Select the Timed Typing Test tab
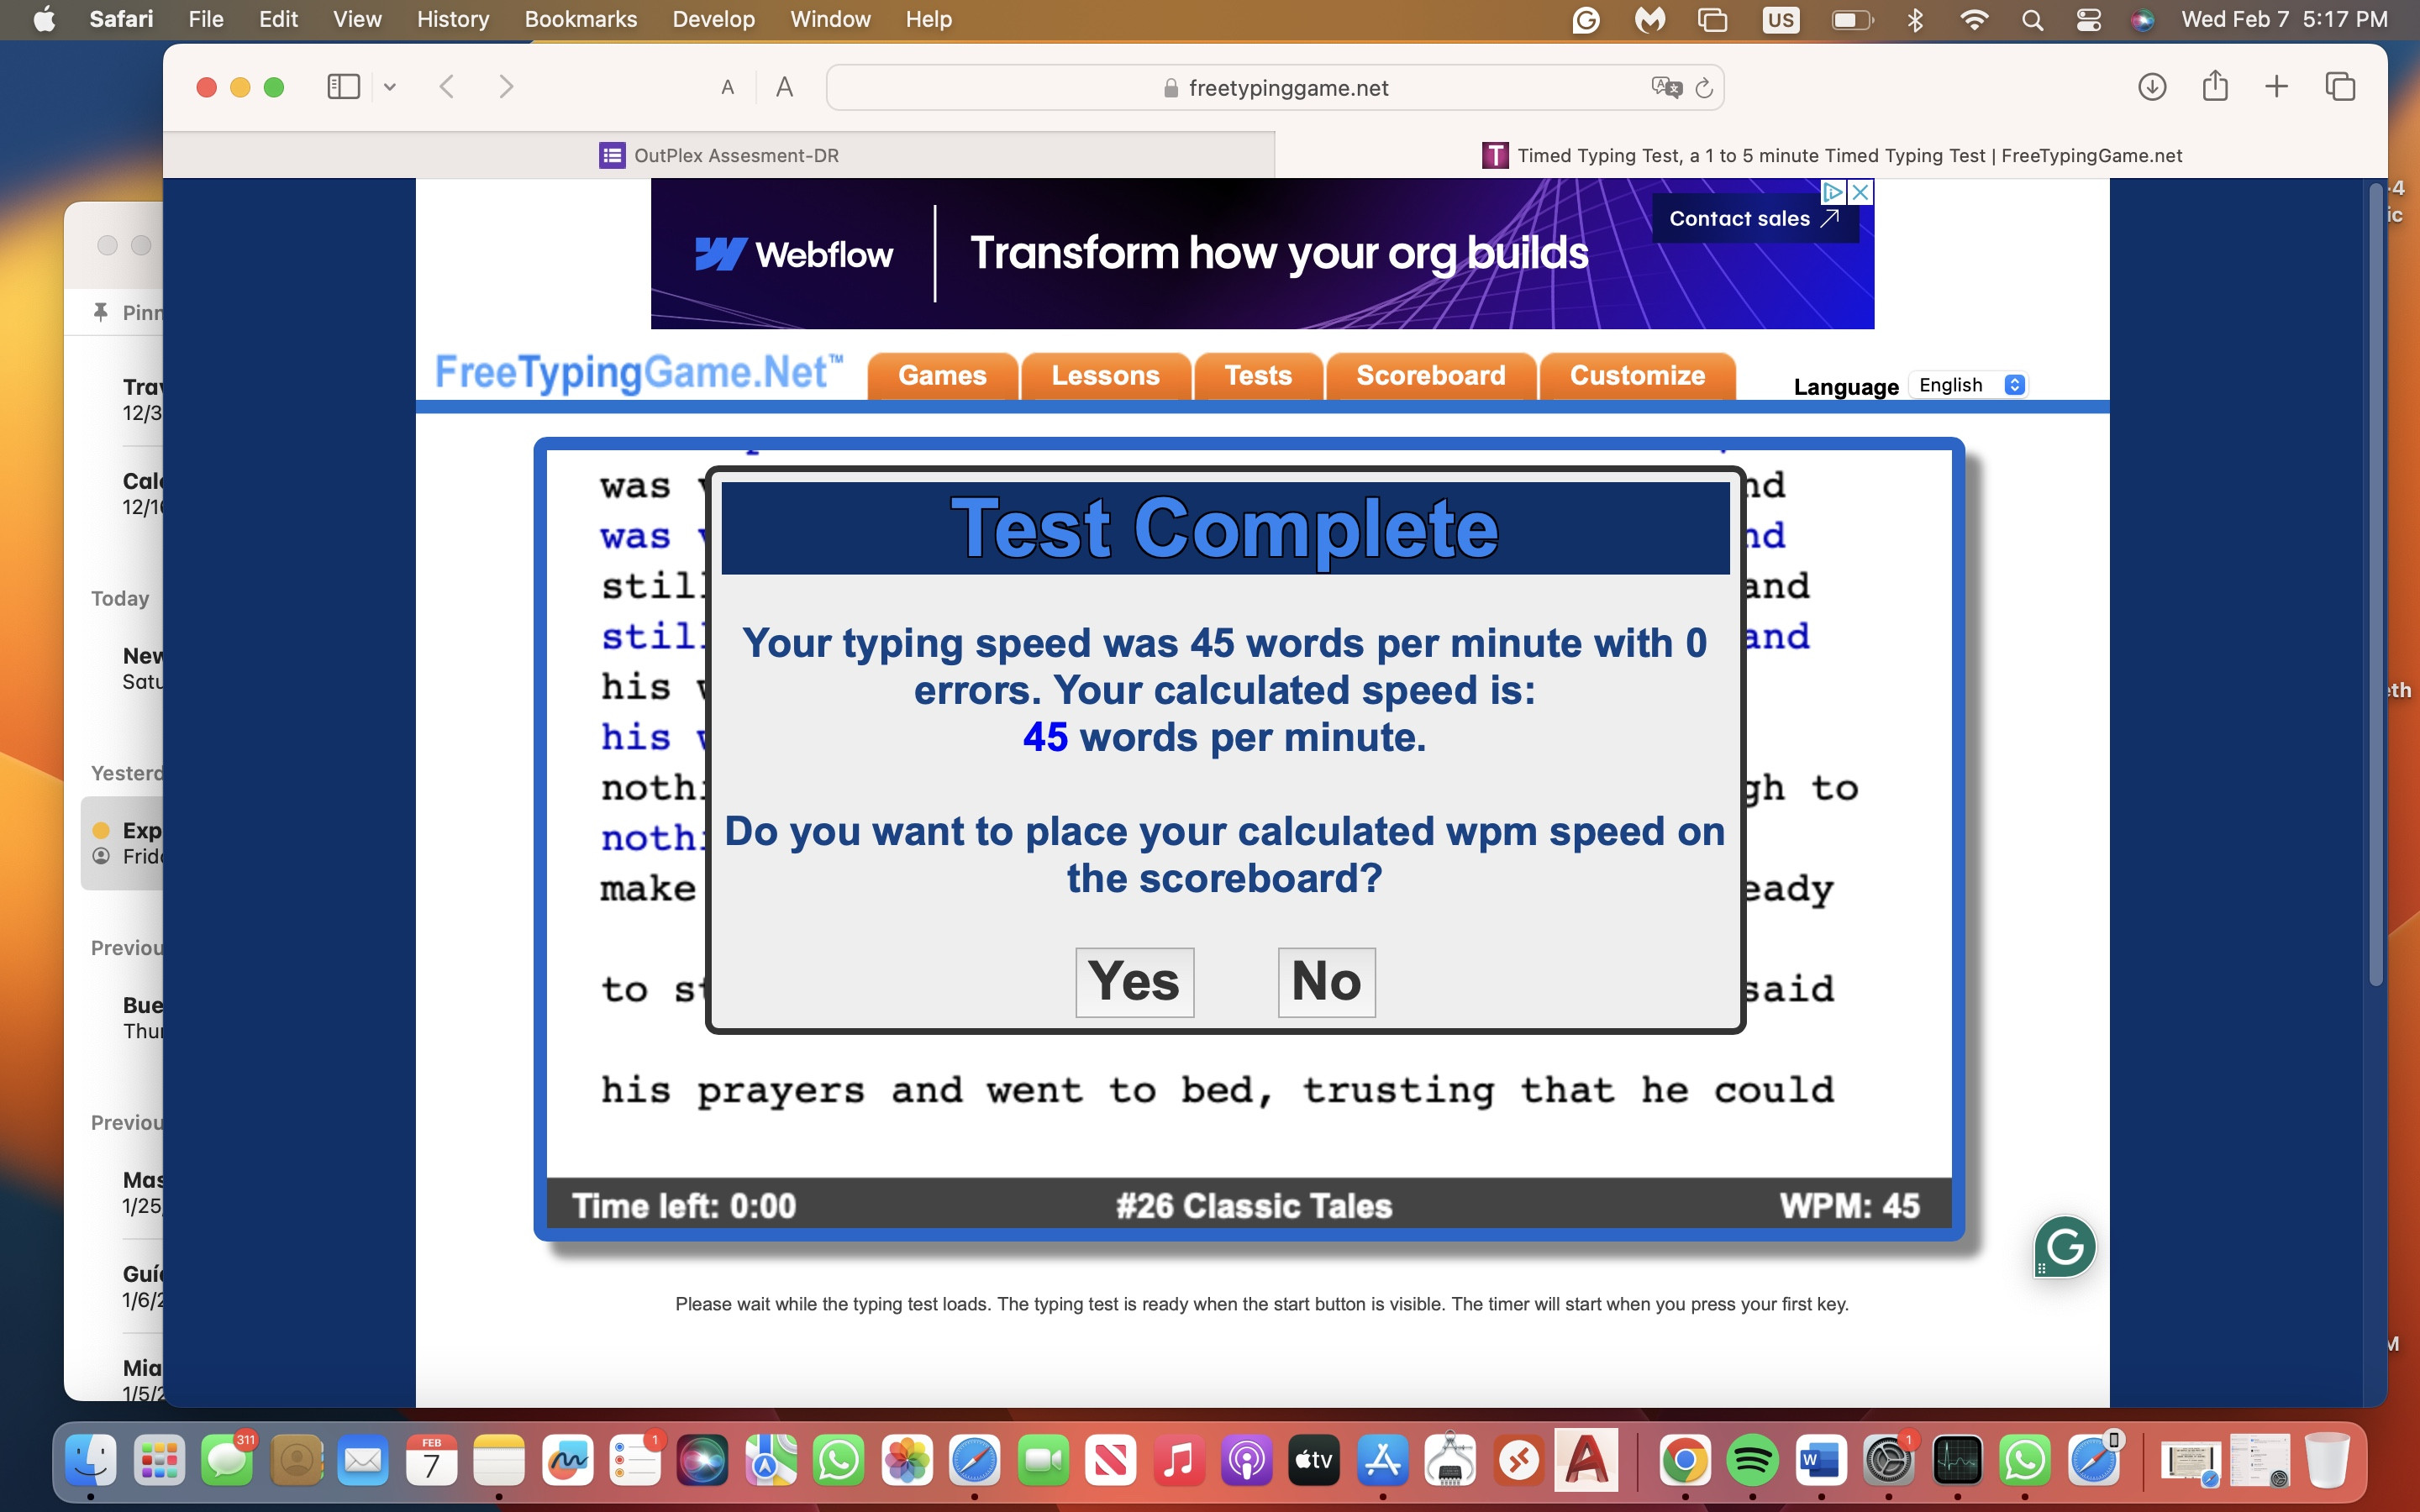 [x=1832, y=155]
